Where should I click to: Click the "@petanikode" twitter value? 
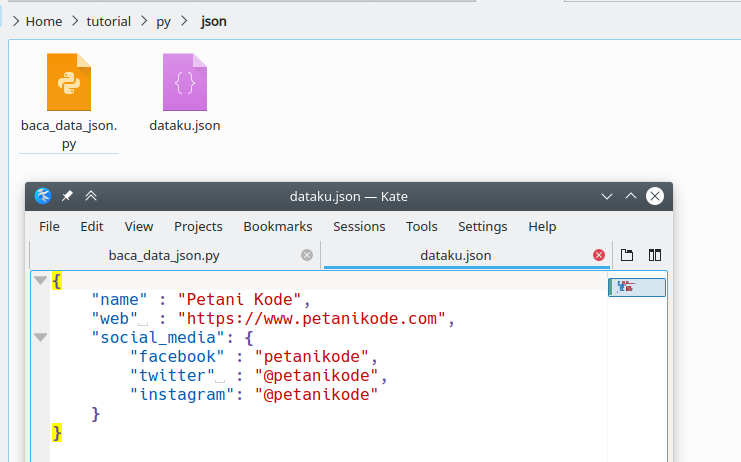tap(317, 375)
